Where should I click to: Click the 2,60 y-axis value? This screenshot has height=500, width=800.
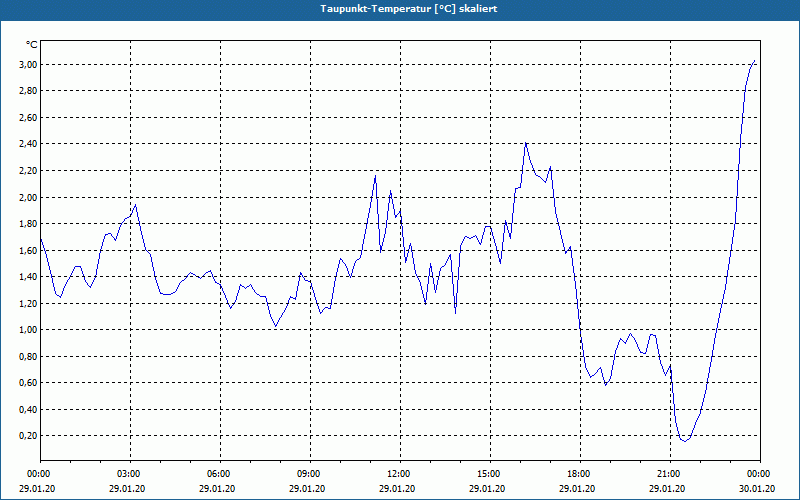pyautogui.click(x=28, y=117)
